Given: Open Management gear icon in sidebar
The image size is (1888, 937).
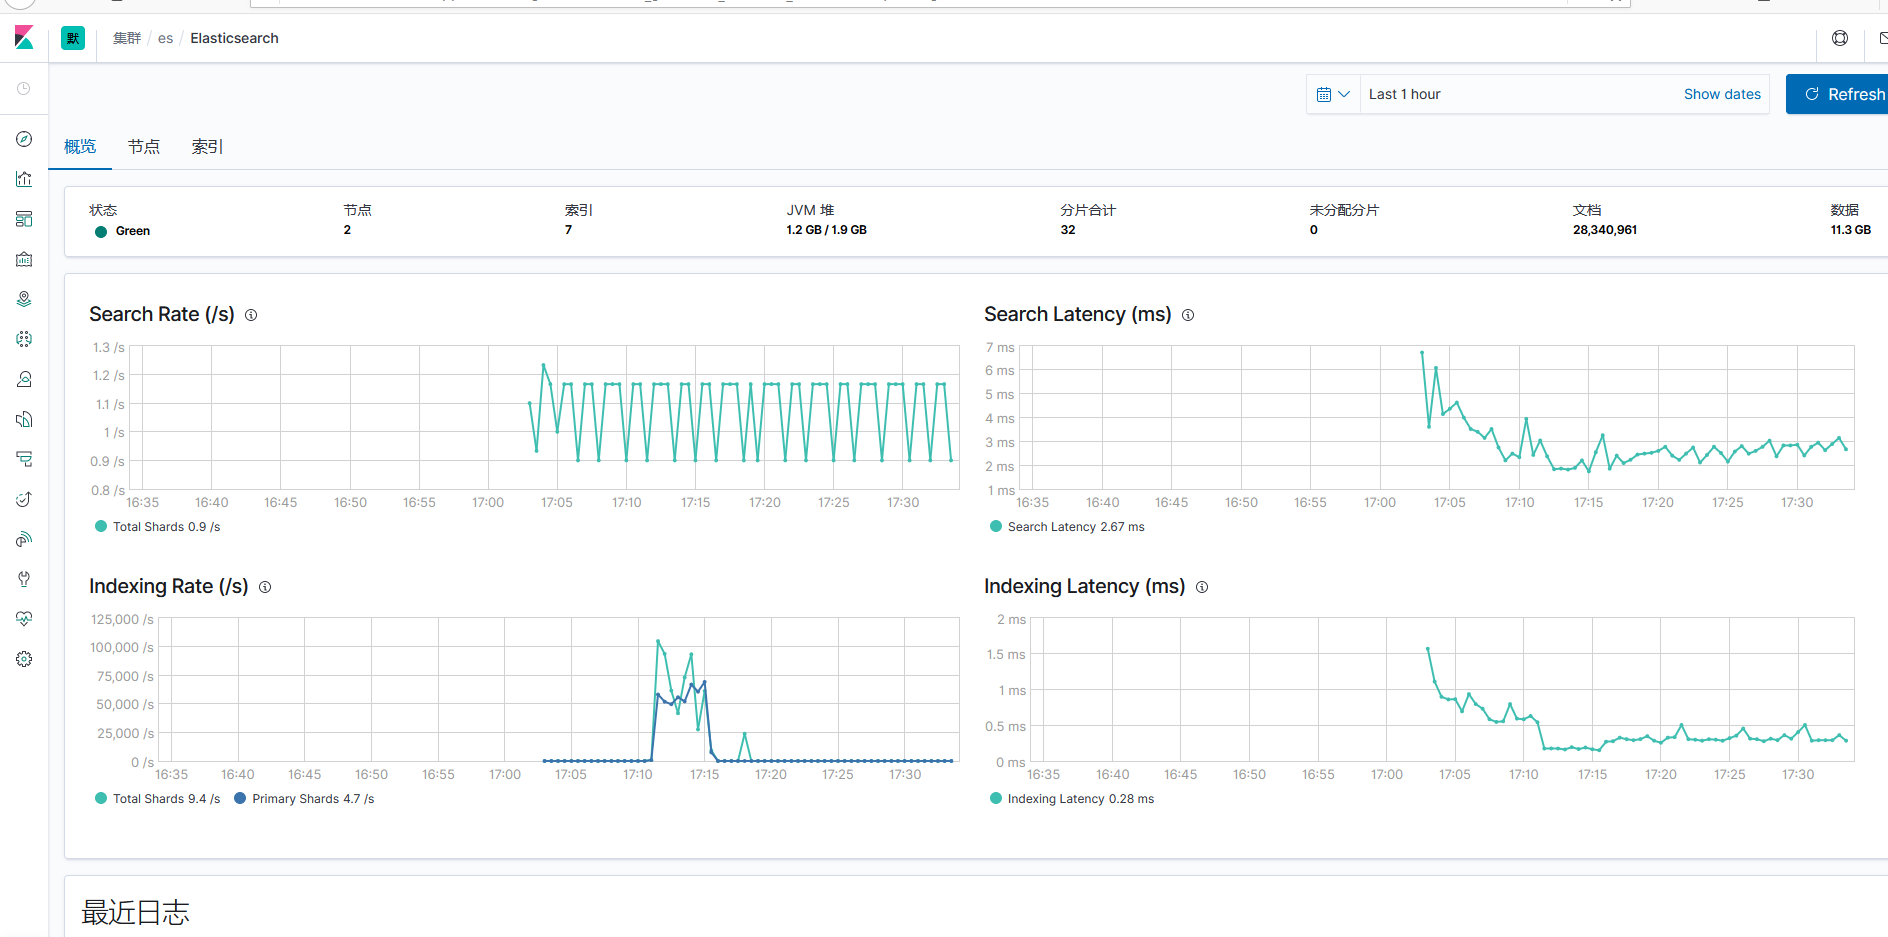Looking at the screenshot, I should click(x=24, y=659).
